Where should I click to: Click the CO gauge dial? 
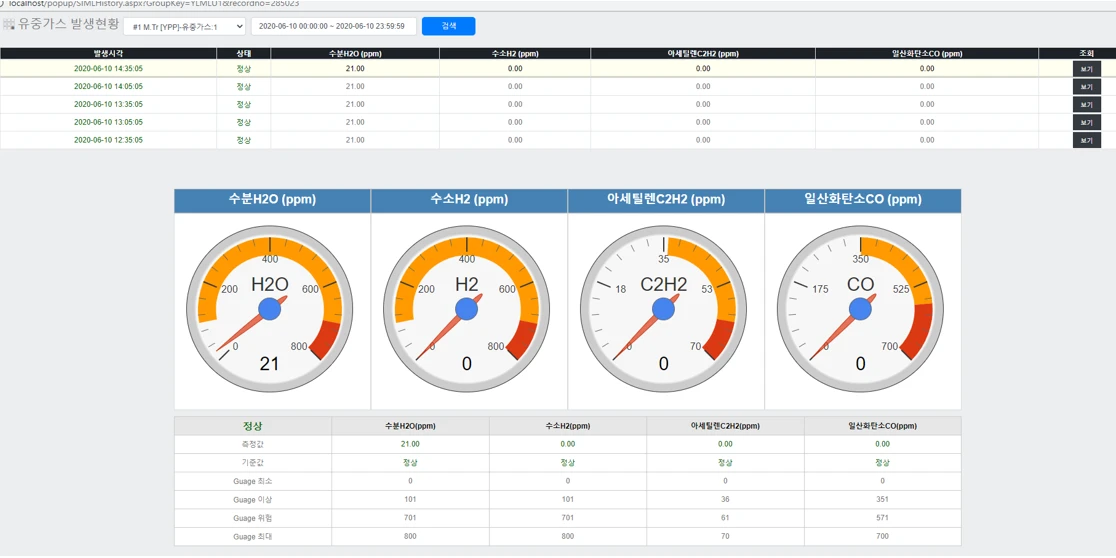[x=860, y=309]
